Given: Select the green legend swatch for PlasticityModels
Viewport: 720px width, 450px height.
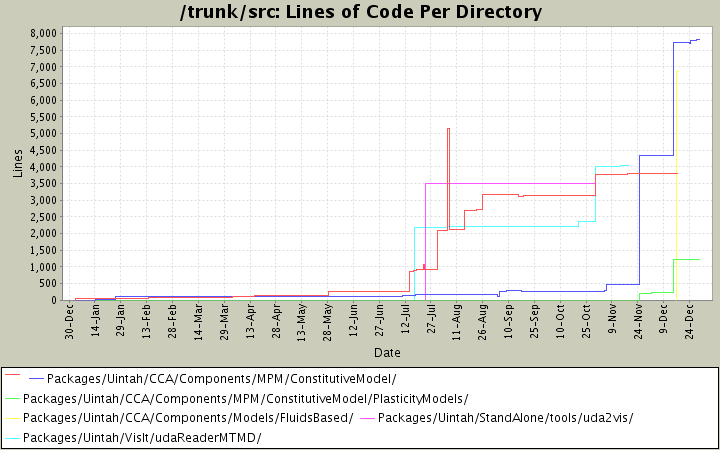Looking at the screenshot, I should pyautogui.click(x=12, y=398).
